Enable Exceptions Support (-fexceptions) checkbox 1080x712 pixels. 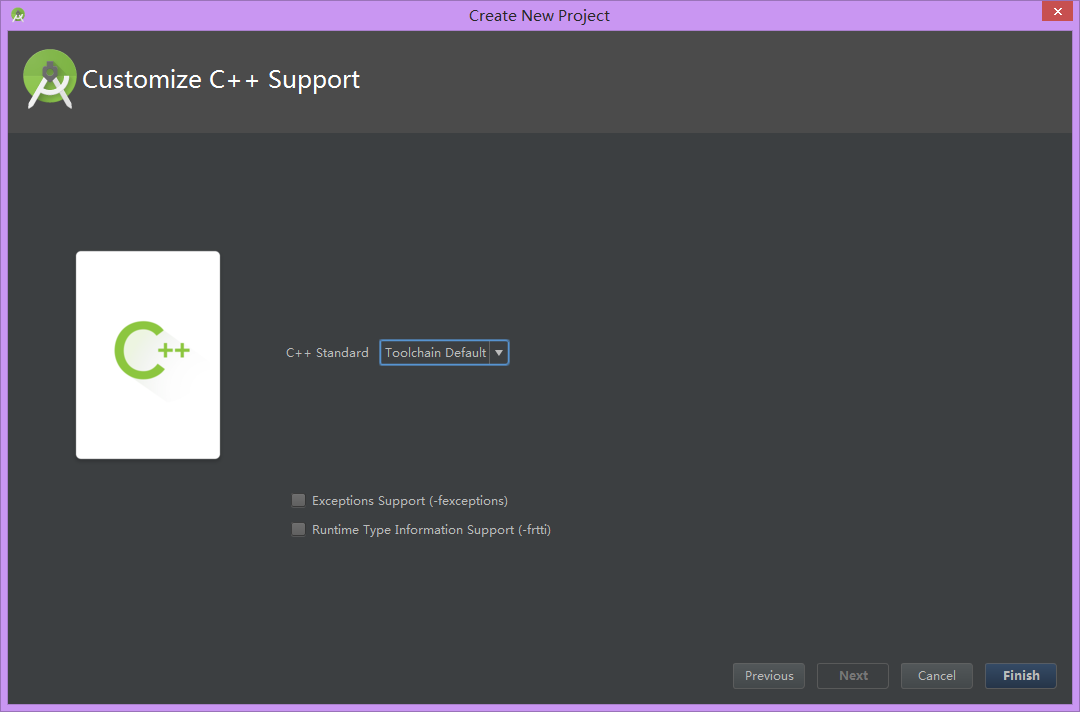[298, 501]
